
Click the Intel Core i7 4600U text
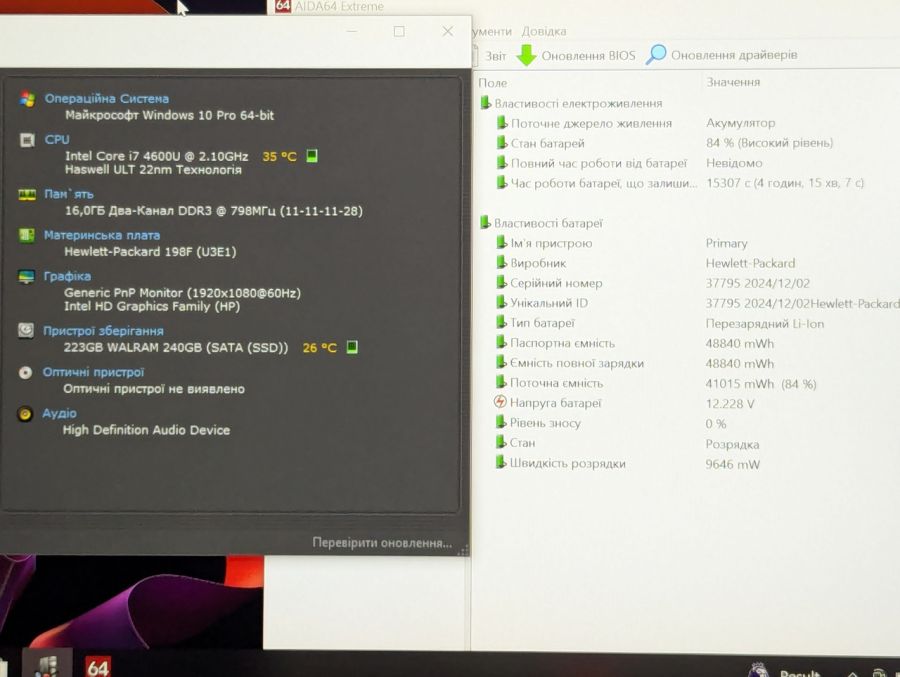click(157, 156)
